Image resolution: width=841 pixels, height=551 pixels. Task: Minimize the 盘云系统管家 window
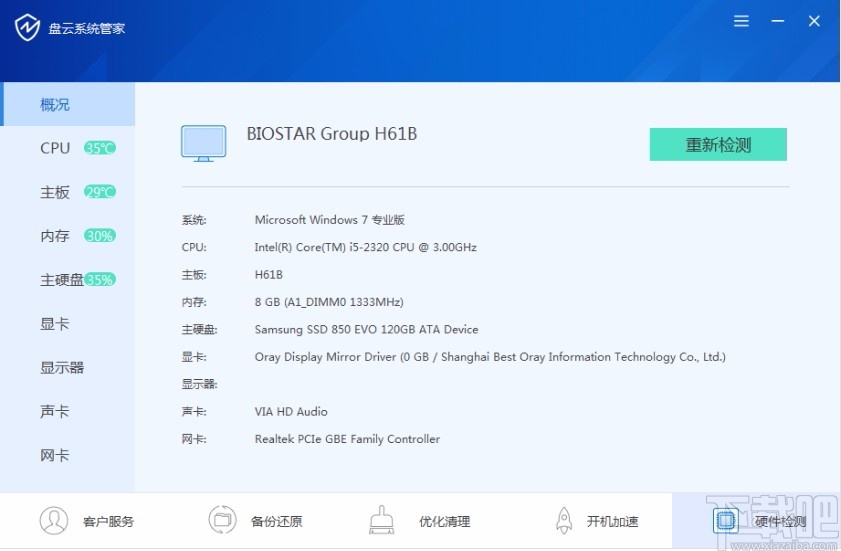pyautogui.click(x=778, y=21)
